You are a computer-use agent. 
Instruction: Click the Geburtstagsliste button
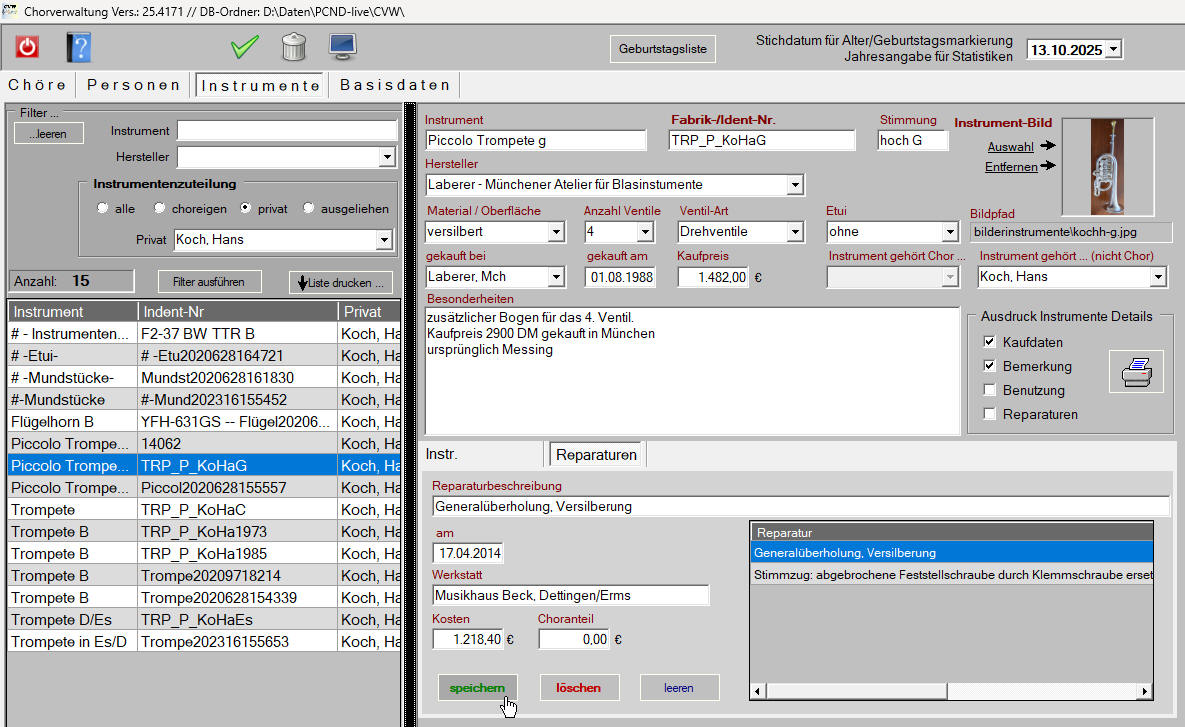click(662, 49)
